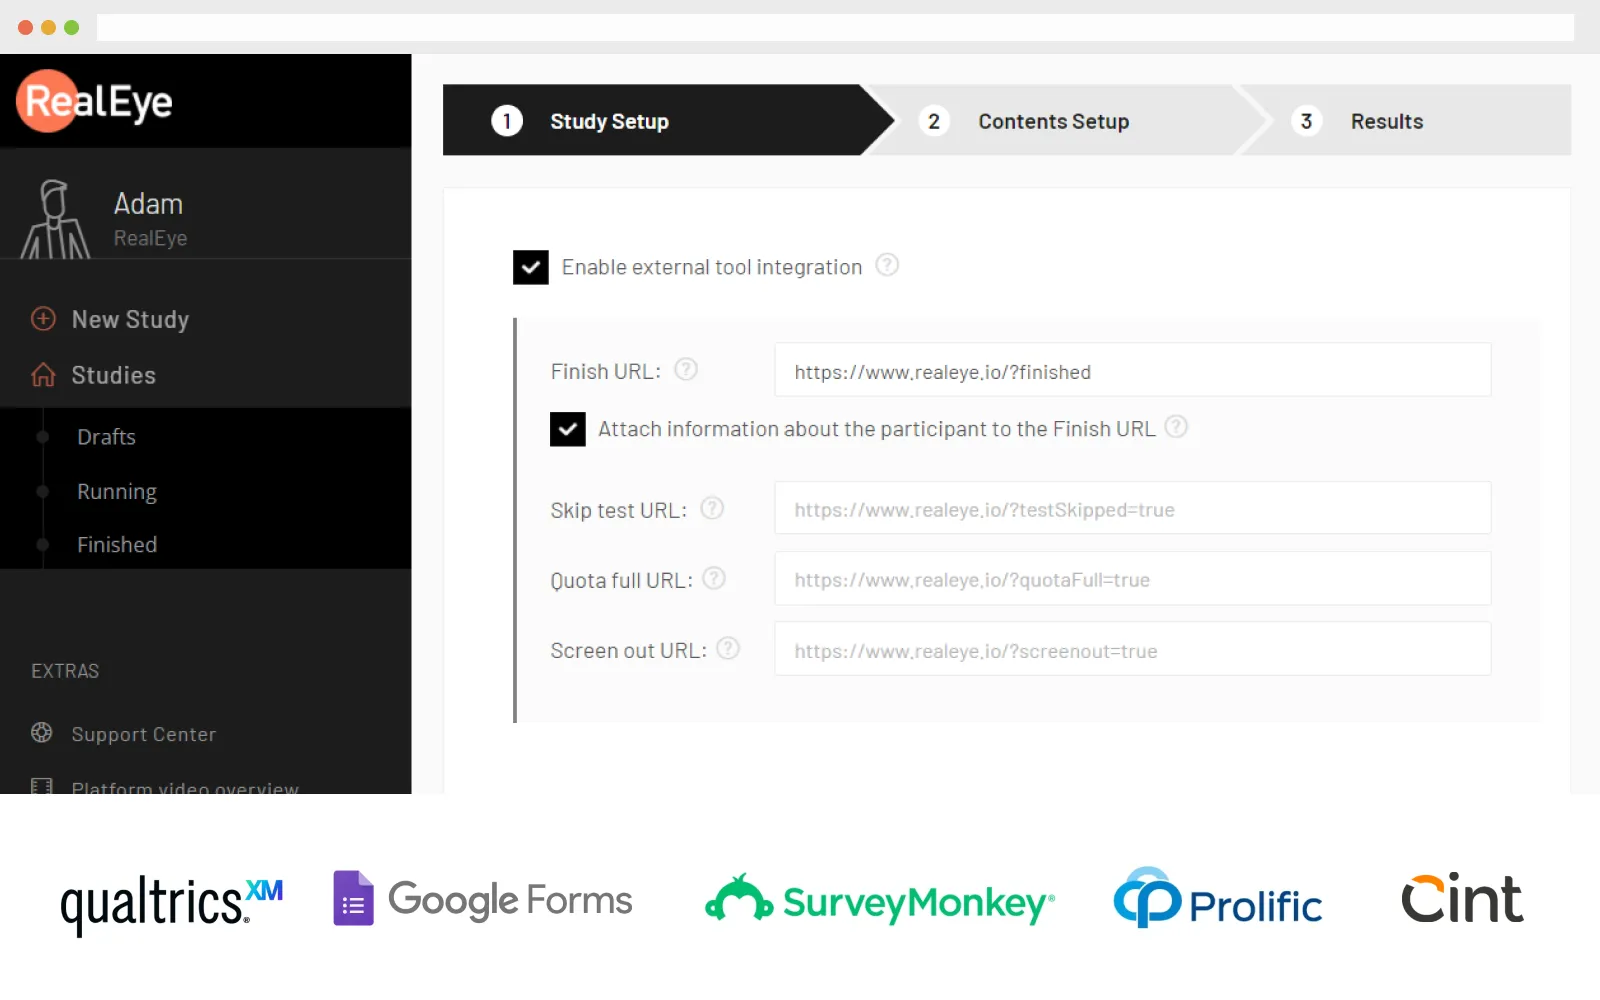Image resolution: width=1600 pixels, height=1000 pixels.
Task: Open Drafts studies list
Action: [x=106, y=437]
